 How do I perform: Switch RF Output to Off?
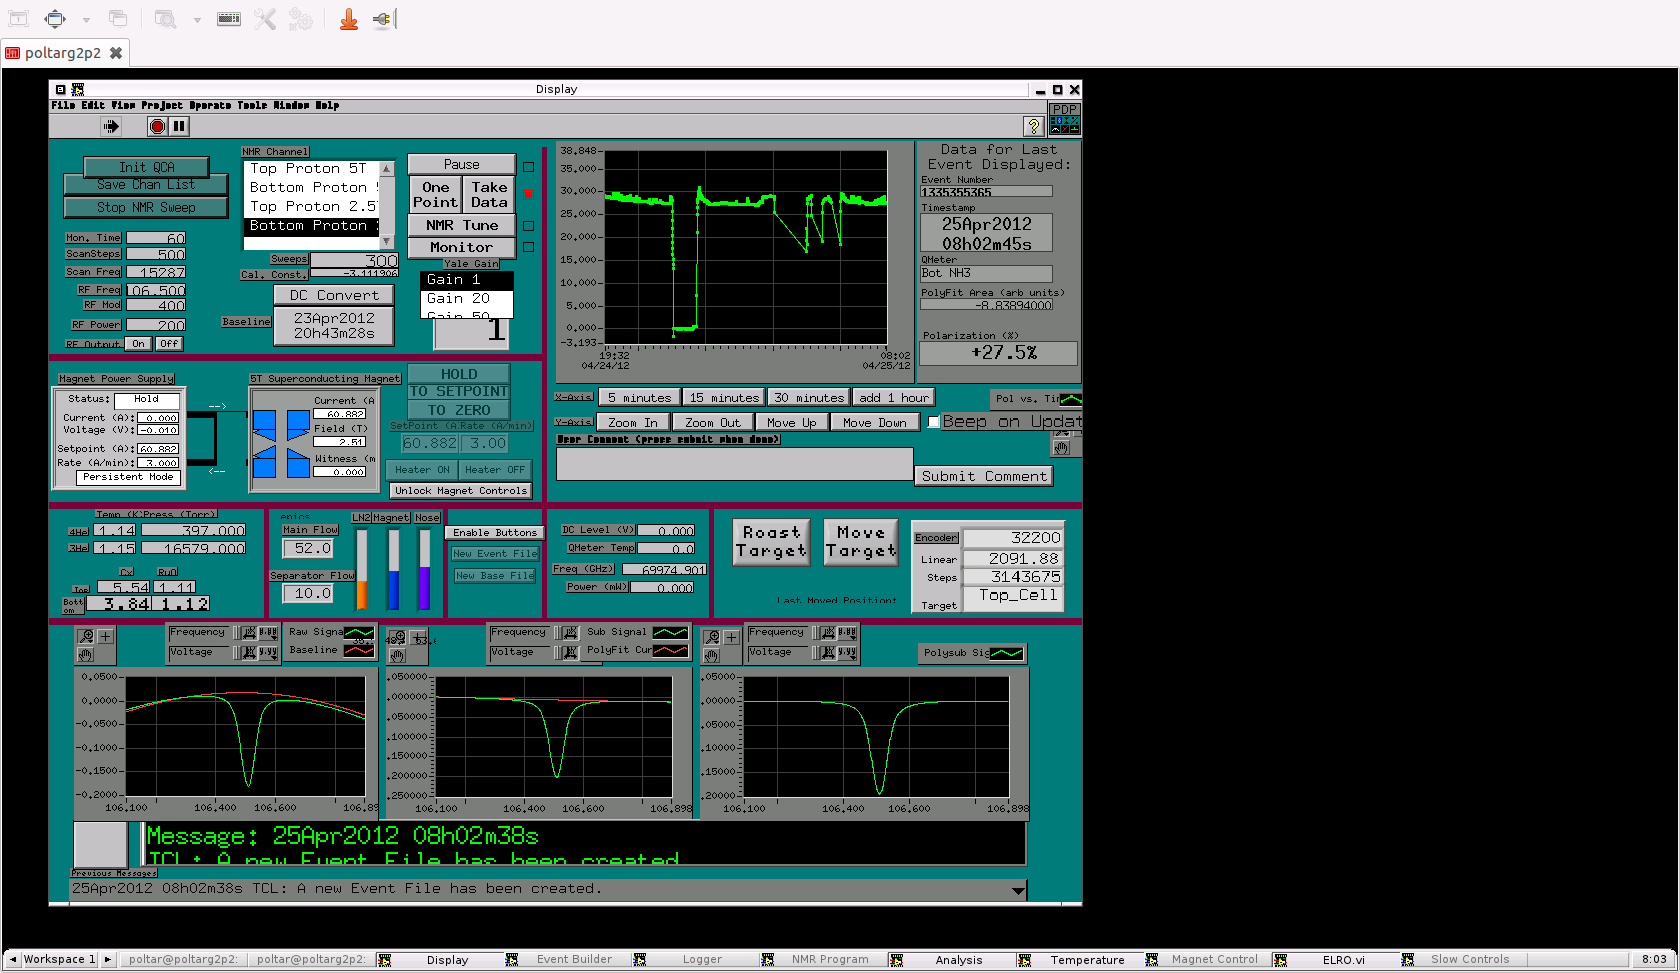[169, 343]
